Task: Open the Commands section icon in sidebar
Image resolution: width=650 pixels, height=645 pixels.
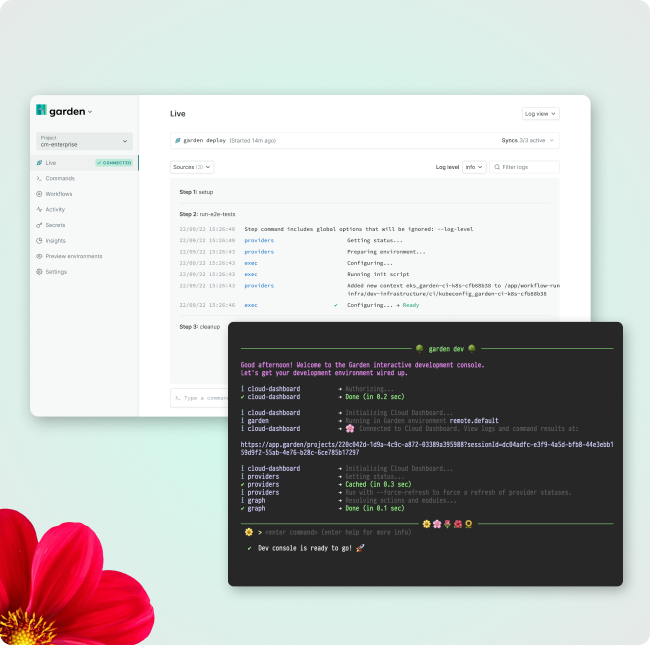Action: click(x=39, y=178)
